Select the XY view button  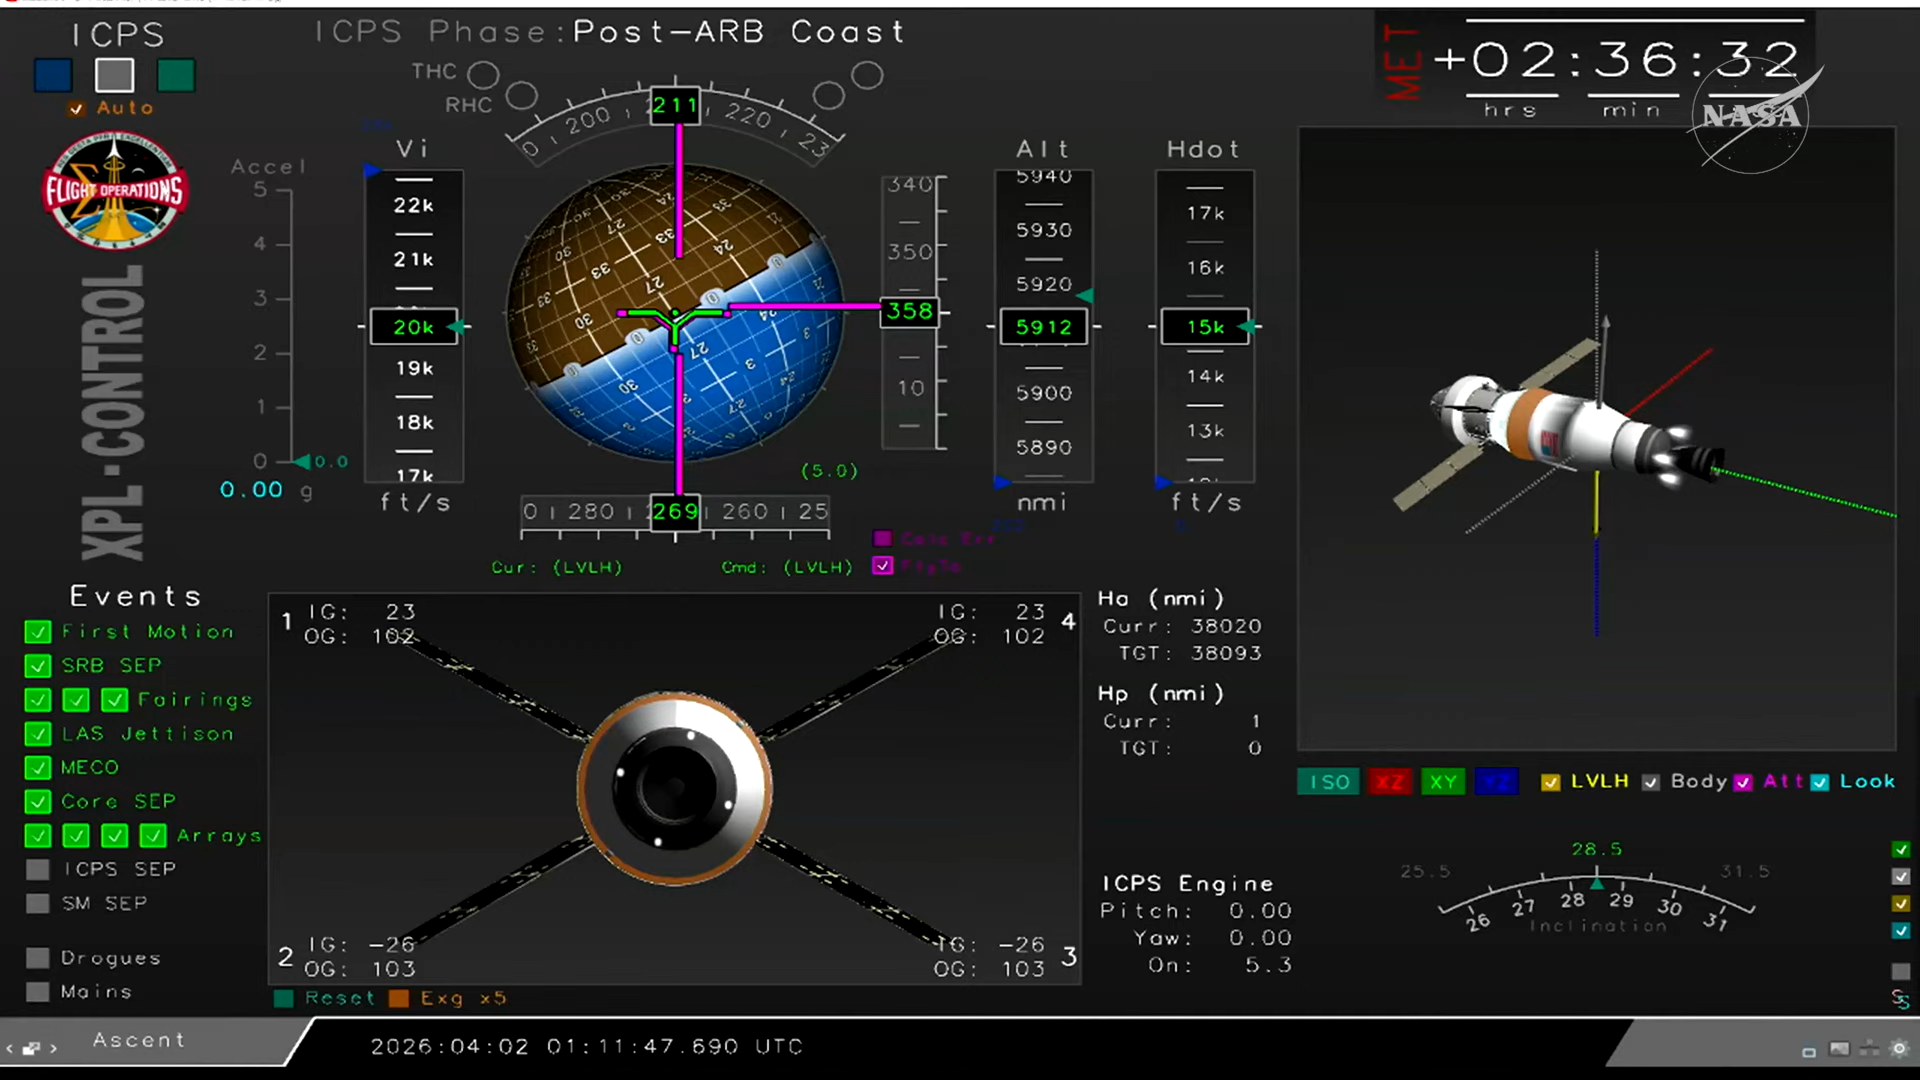[x=1443, y=782]
